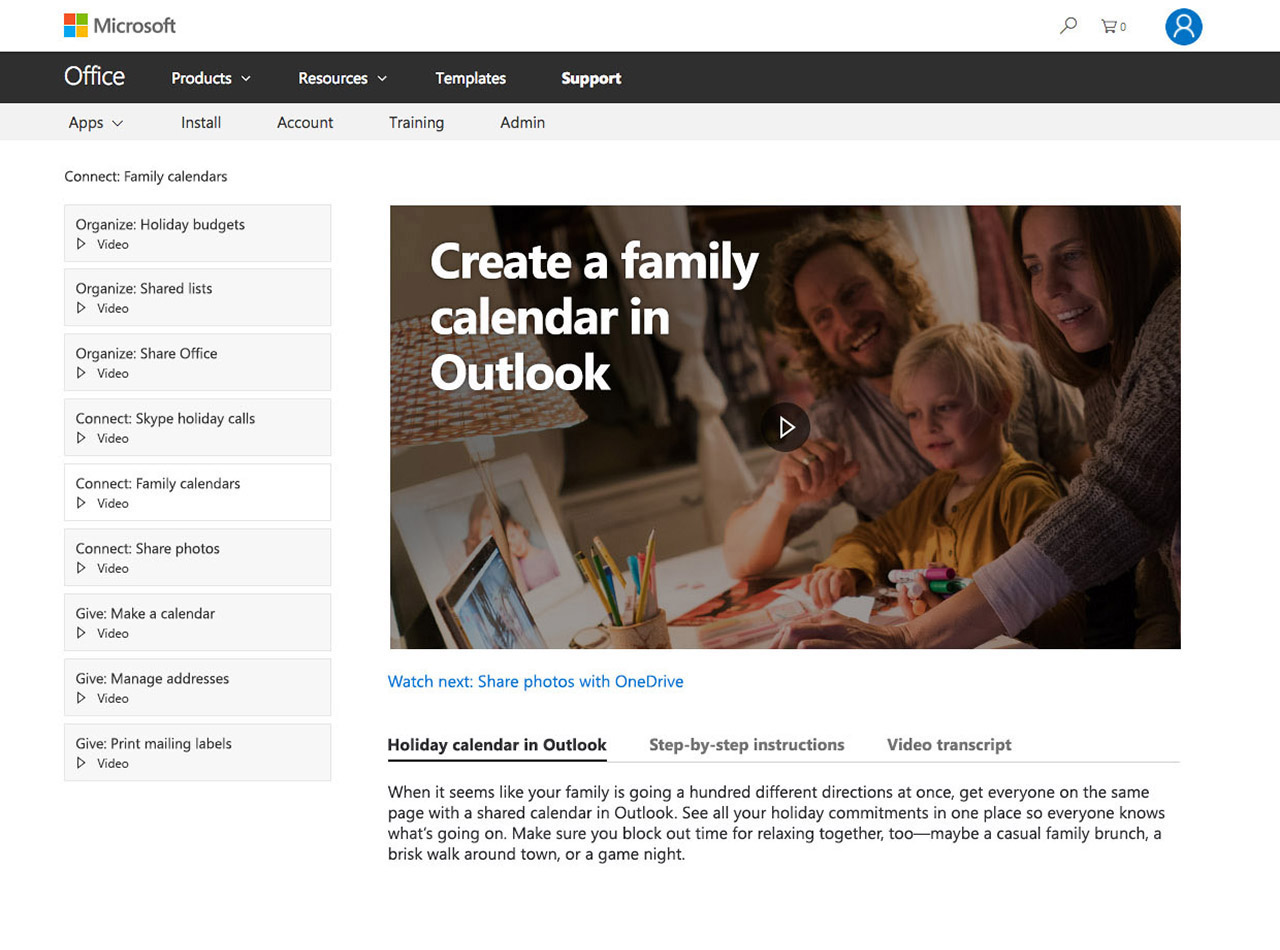Open the Apps dropdown
Screen dimensions: 1280x950
[x=95, y=122]
